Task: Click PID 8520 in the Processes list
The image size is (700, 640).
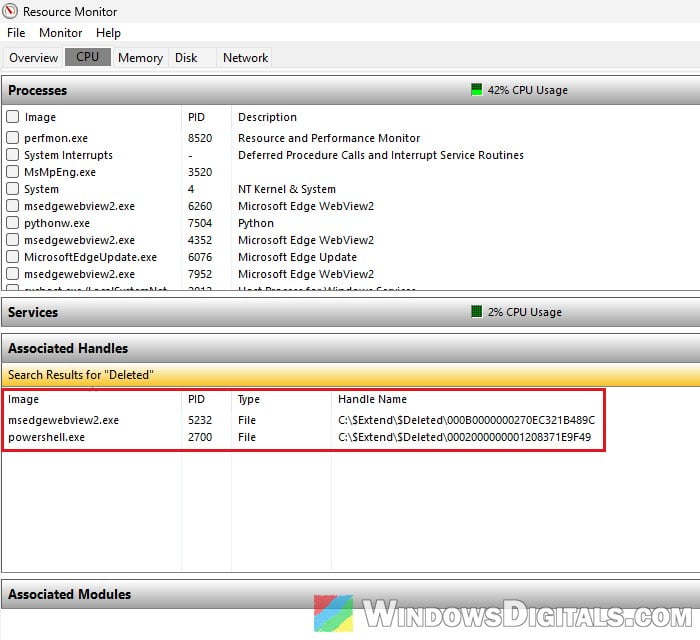Action: (200, 138)
